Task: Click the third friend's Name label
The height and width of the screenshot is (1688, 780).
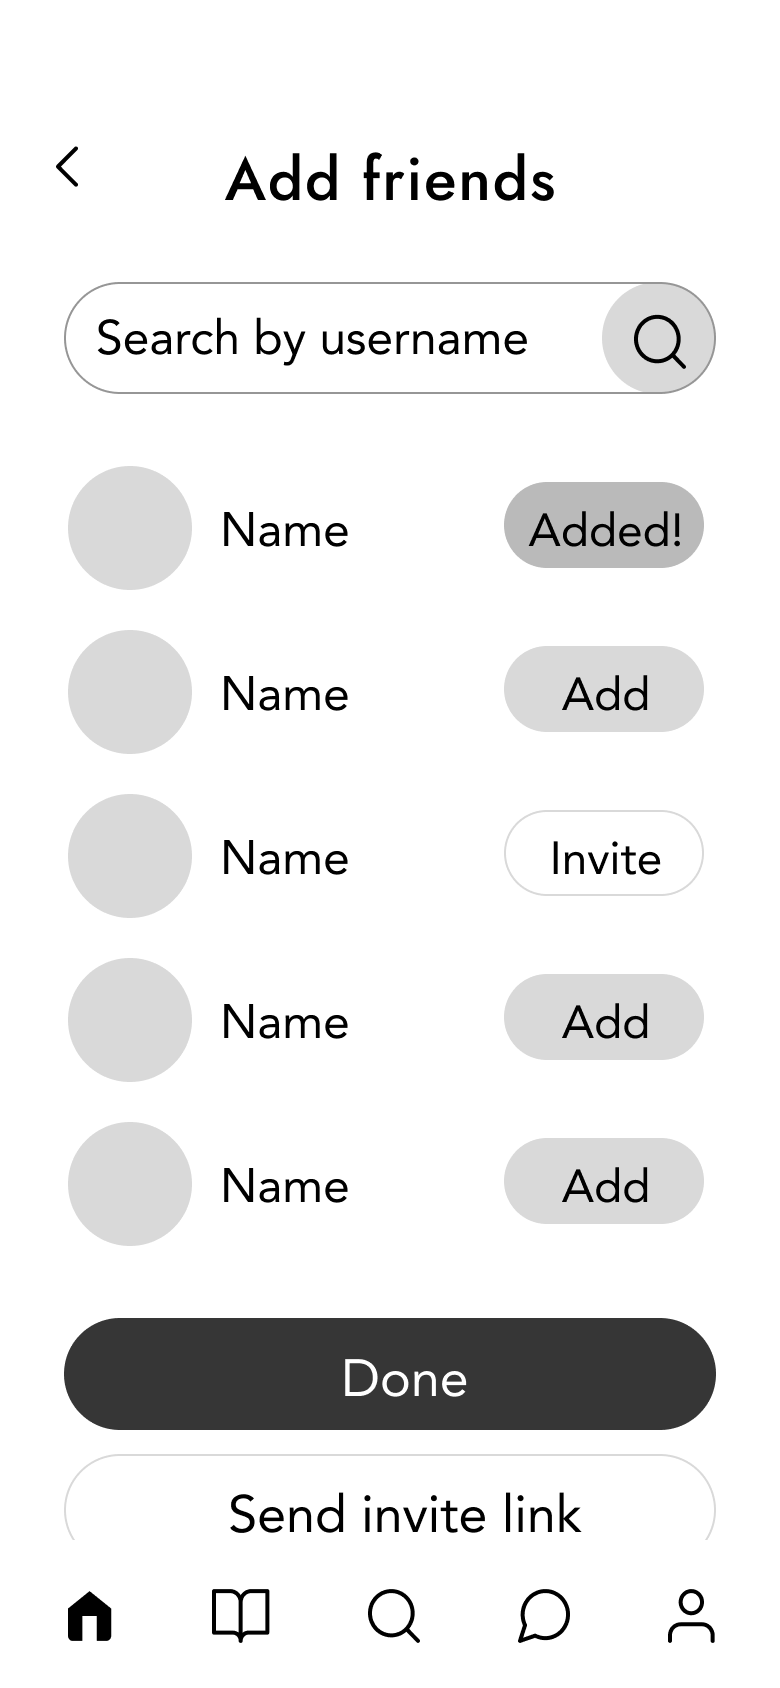Action: [x=284, y=857]
